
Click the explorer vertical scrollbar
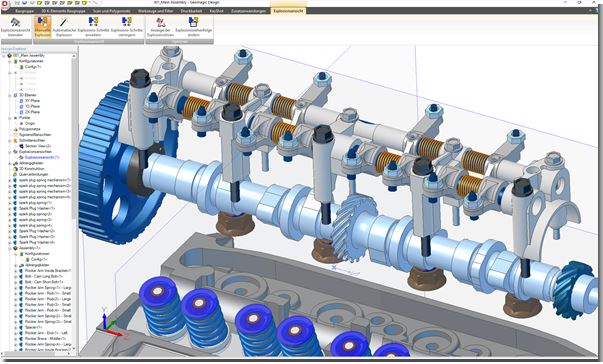pyautogui.click(x=74, y=138)
